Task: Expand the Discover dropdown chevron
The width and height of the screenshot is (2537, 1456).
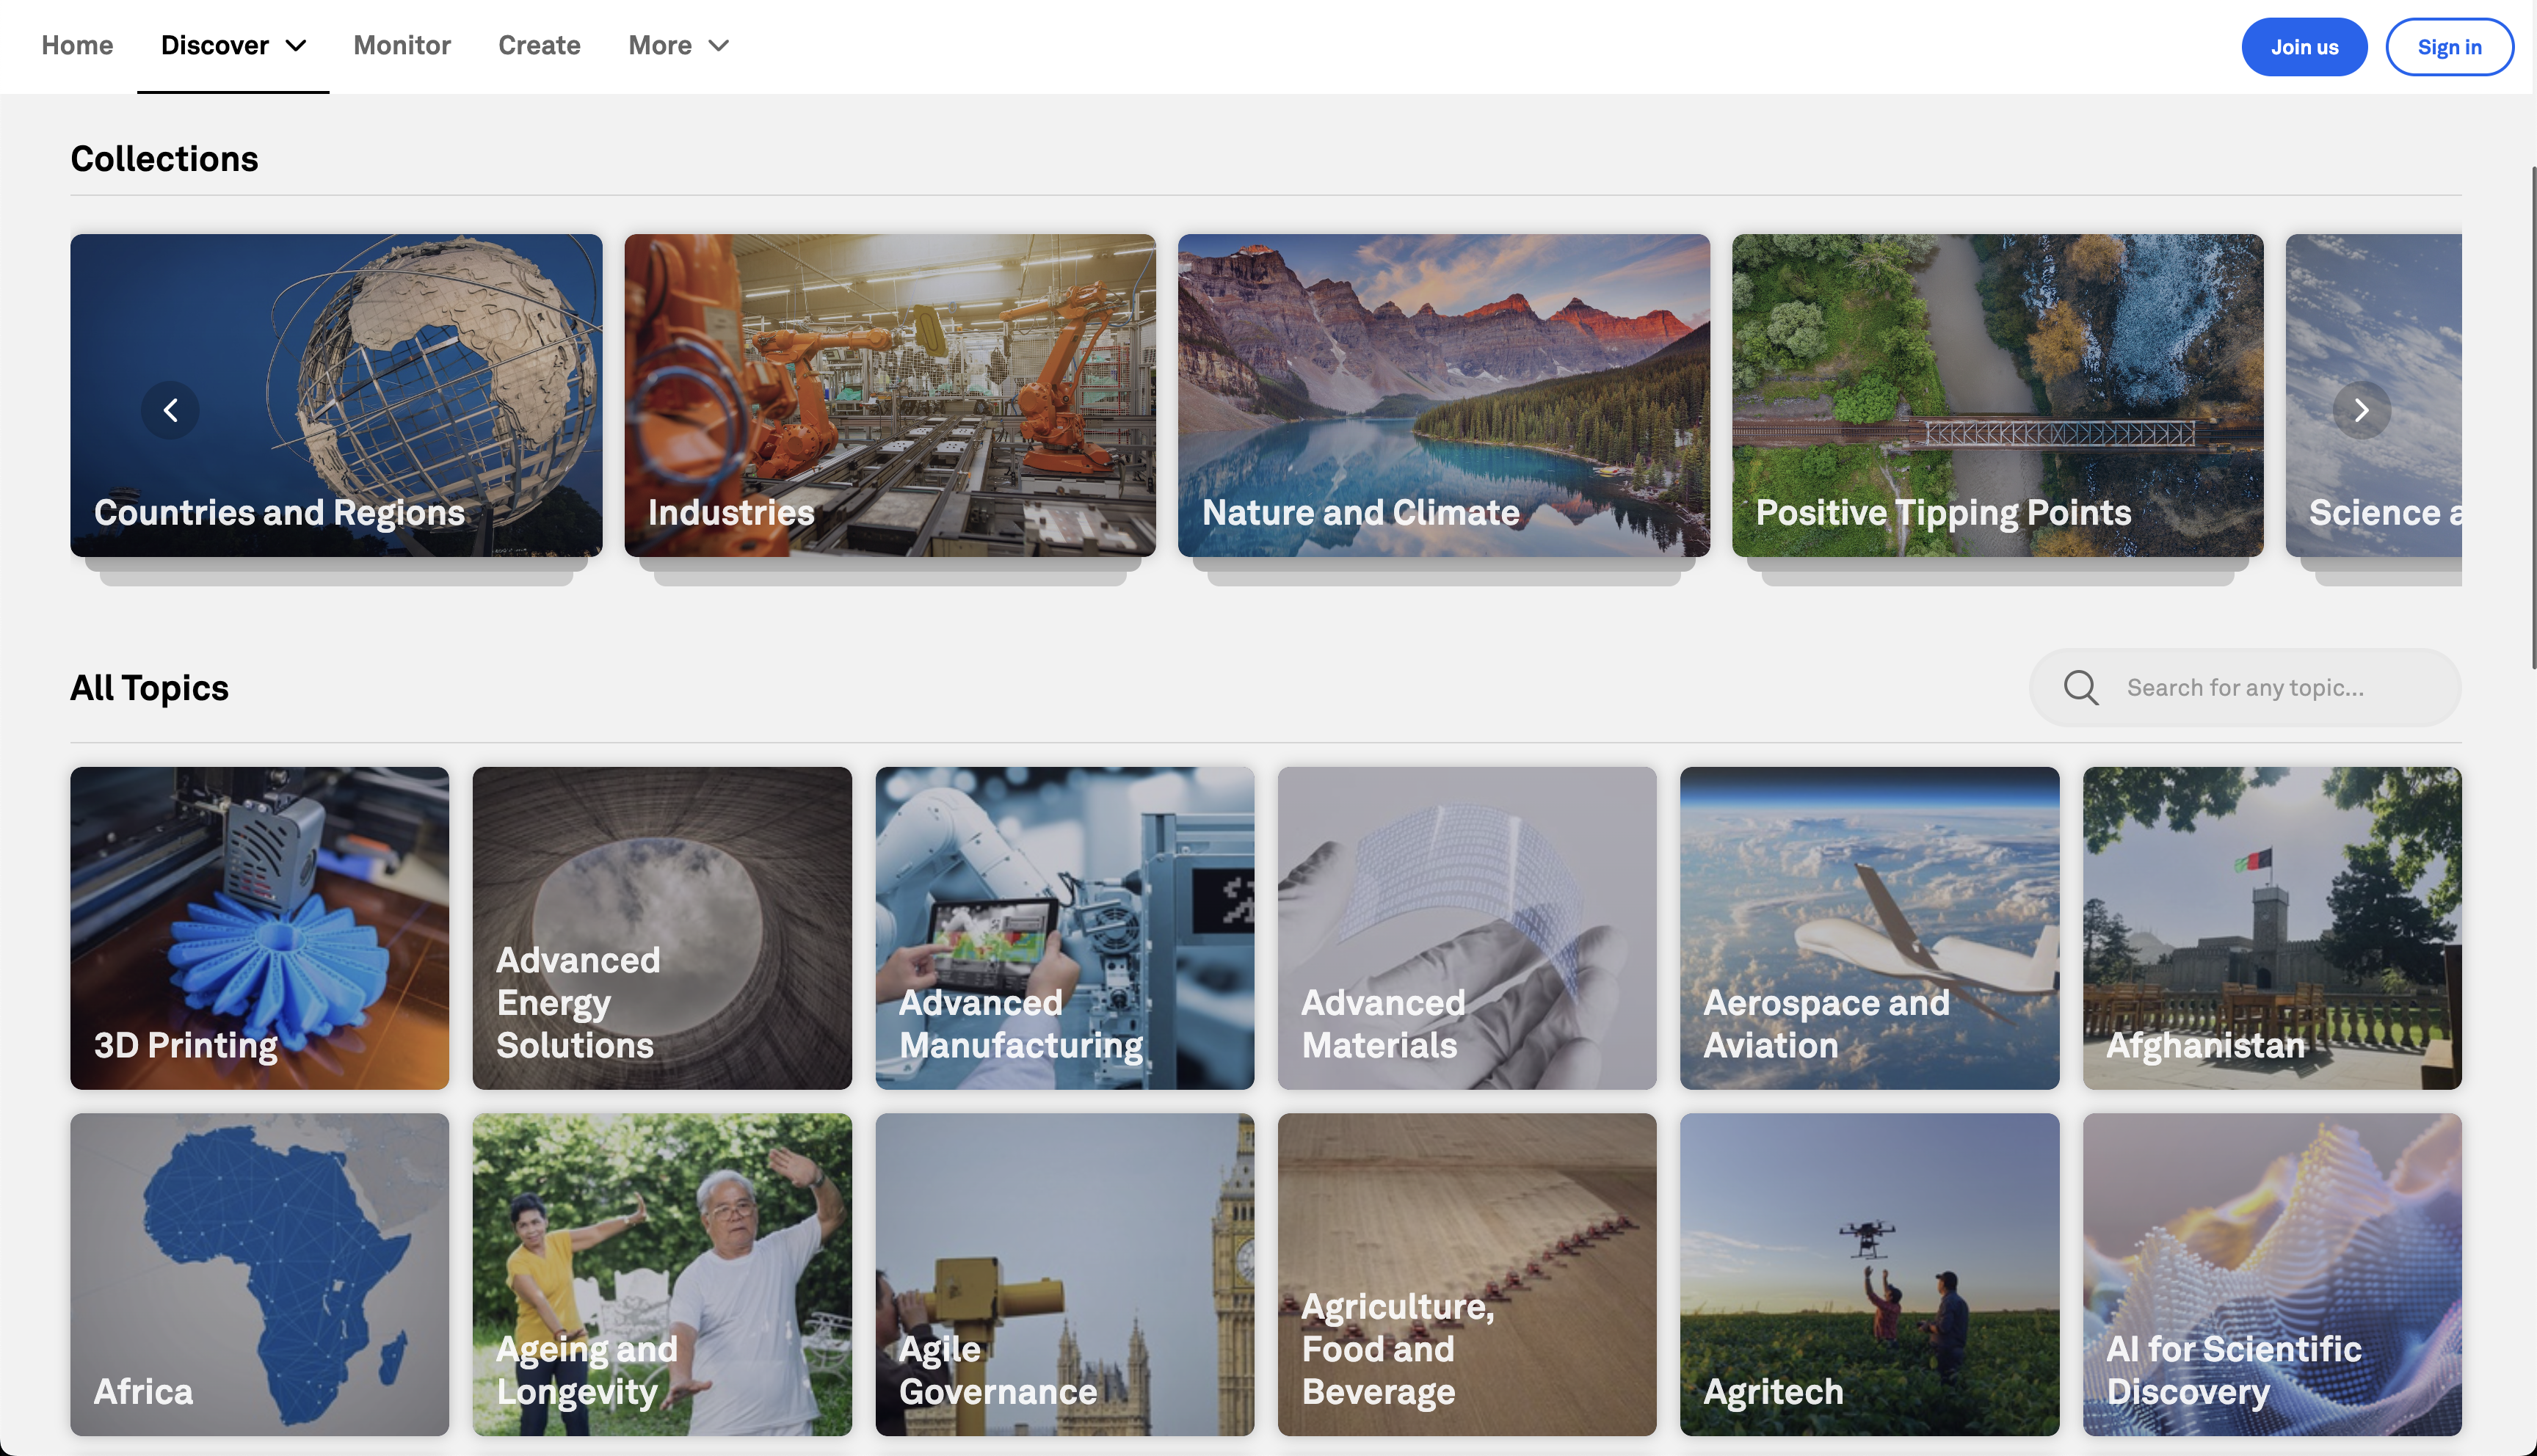Action: point(296,46)
